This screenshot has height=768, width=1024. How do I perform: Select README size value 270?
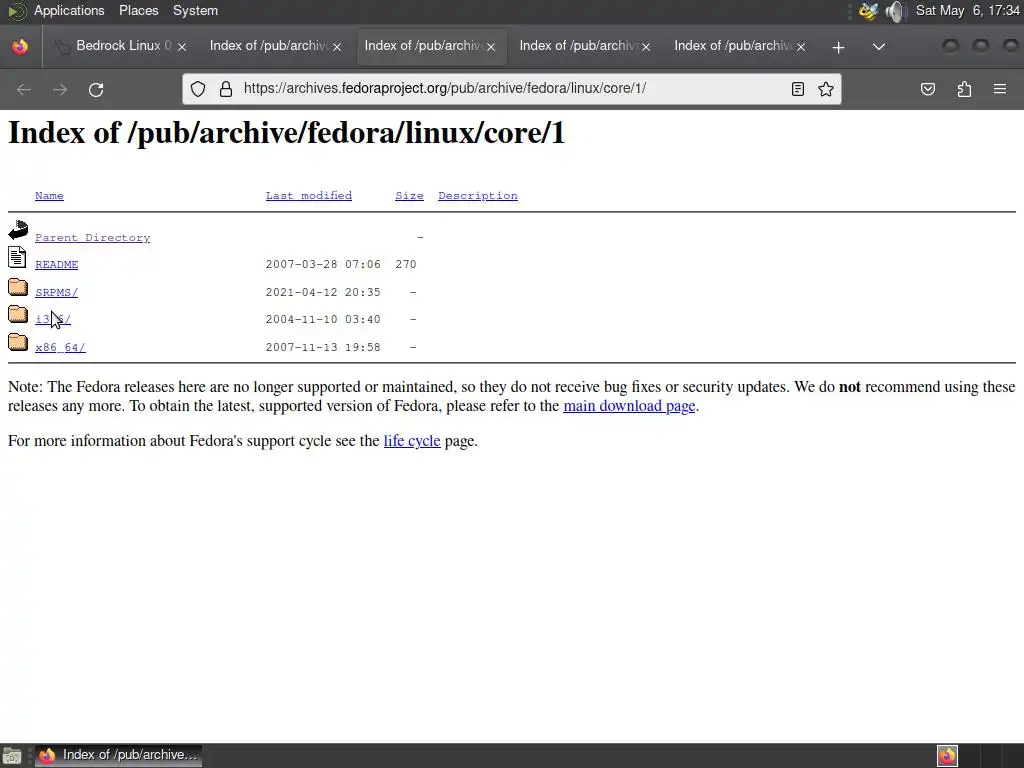coord(406,264)
